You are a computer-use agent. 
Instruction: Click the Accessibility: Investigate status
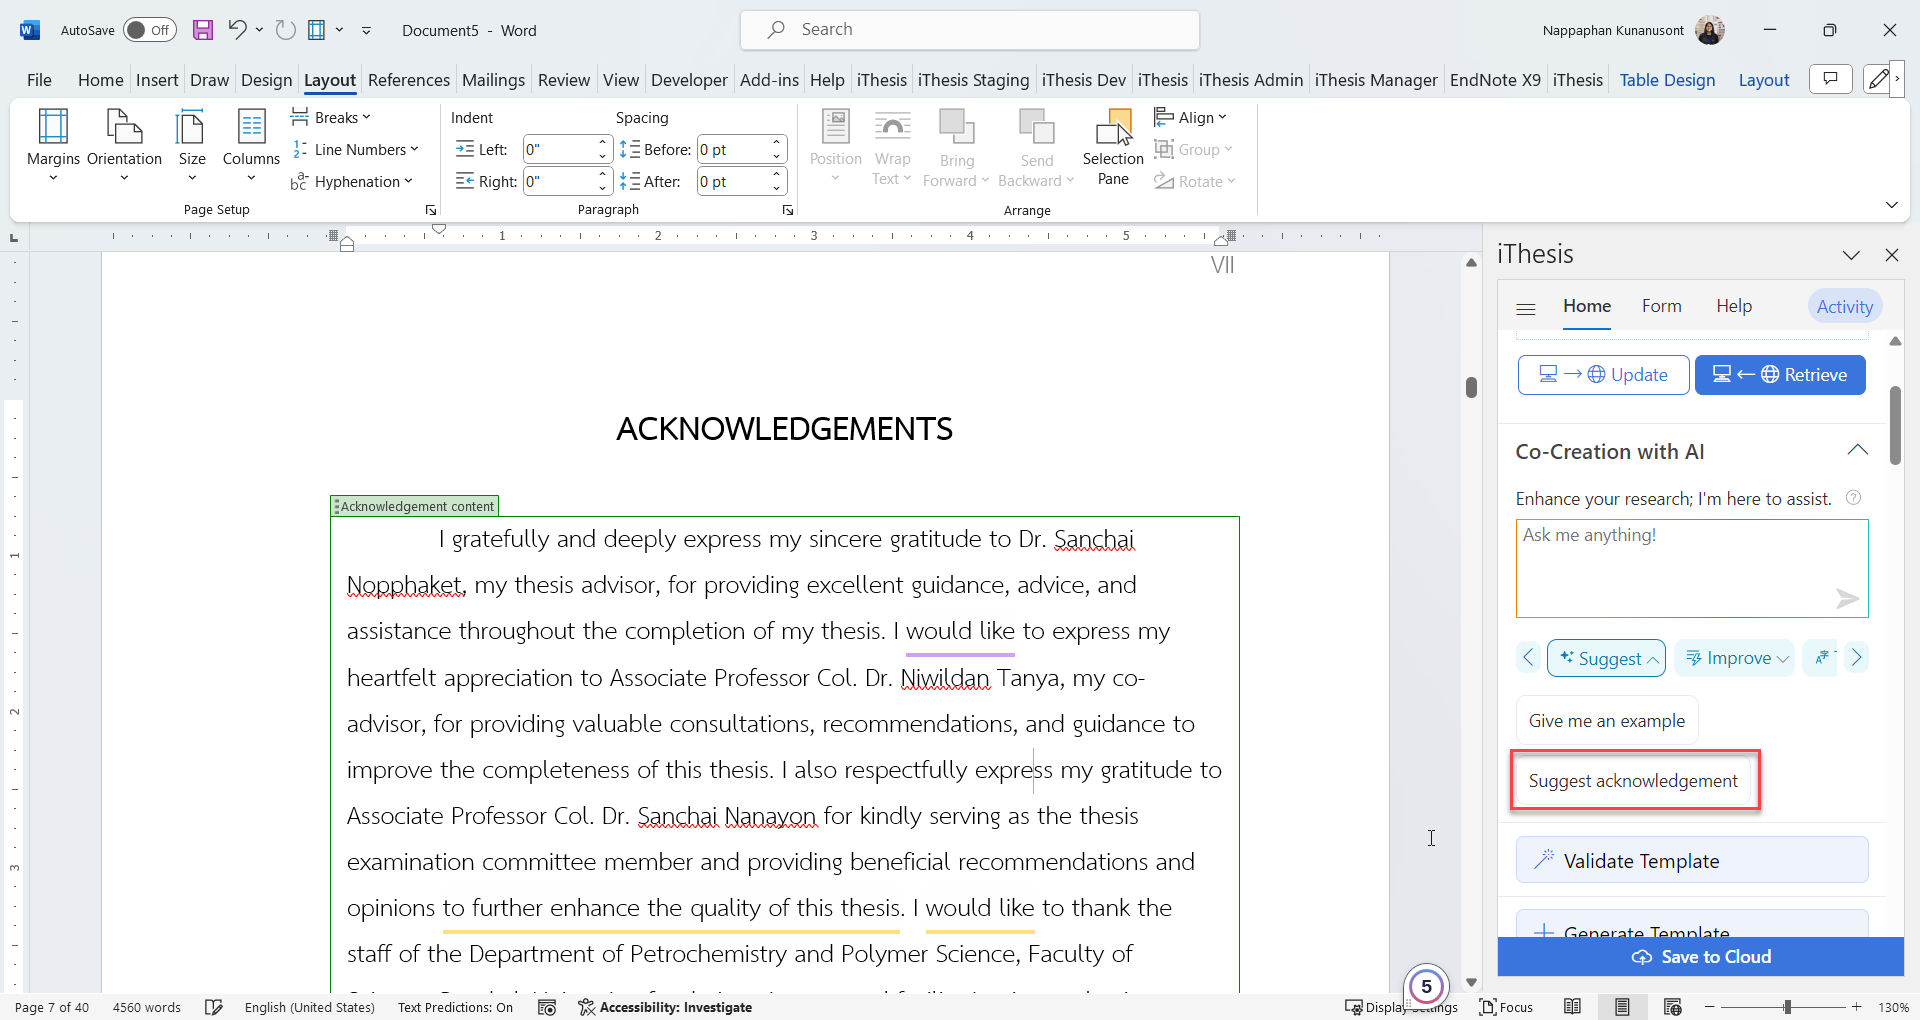(x=665, y=1007)
